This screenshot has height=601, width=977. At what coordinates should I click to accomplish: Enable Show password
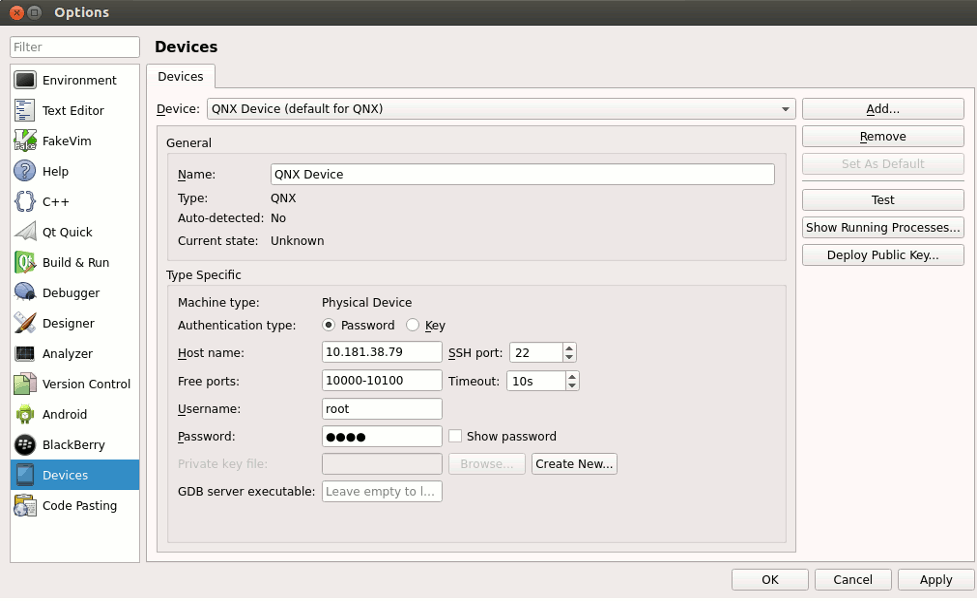click(x=455, y=435)
